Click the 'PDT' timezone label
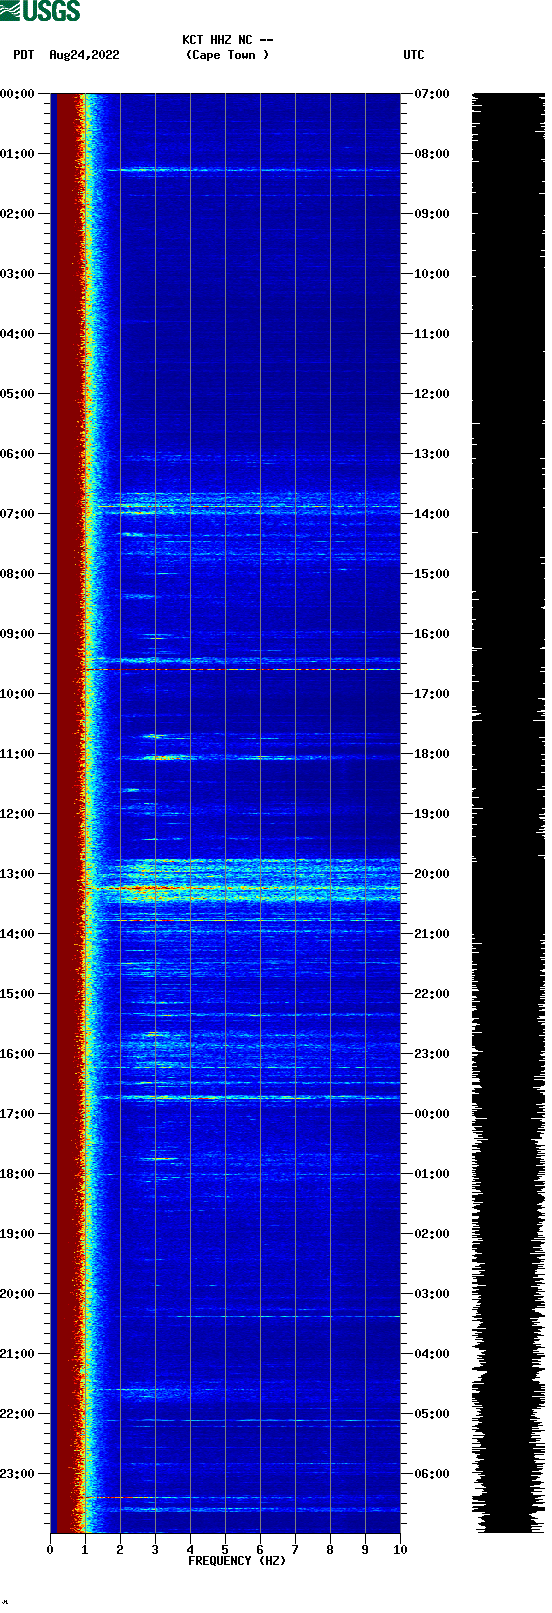The height and width of the screenshot is (1613, 552). 24,55
